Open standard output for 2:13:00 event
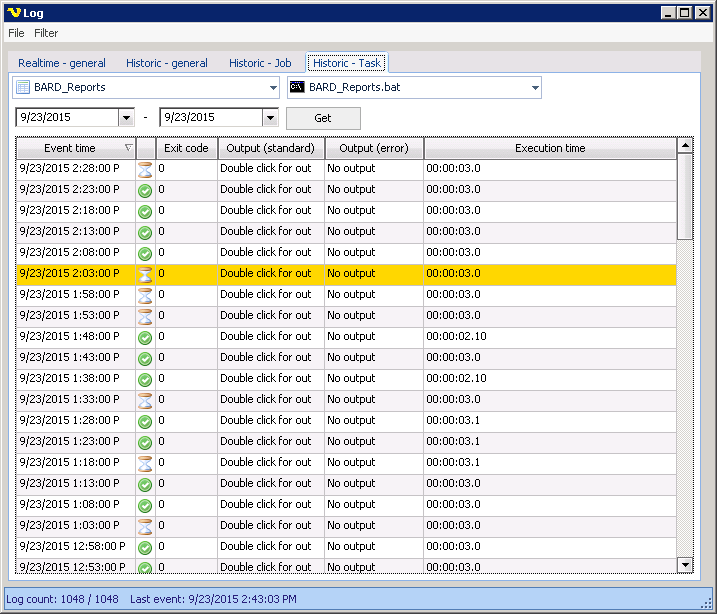This screenshot has height=614, width=717. (266, 232)
